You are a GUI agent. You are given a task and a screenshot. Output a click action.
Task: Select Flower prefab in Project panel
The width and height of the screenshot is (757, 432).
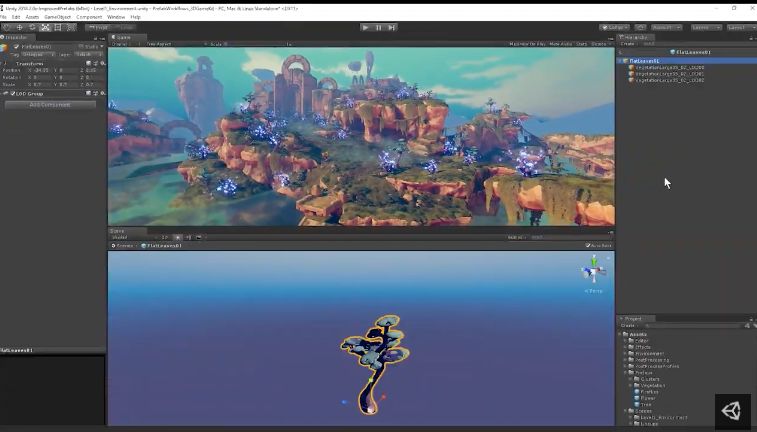tap(645, 398)
